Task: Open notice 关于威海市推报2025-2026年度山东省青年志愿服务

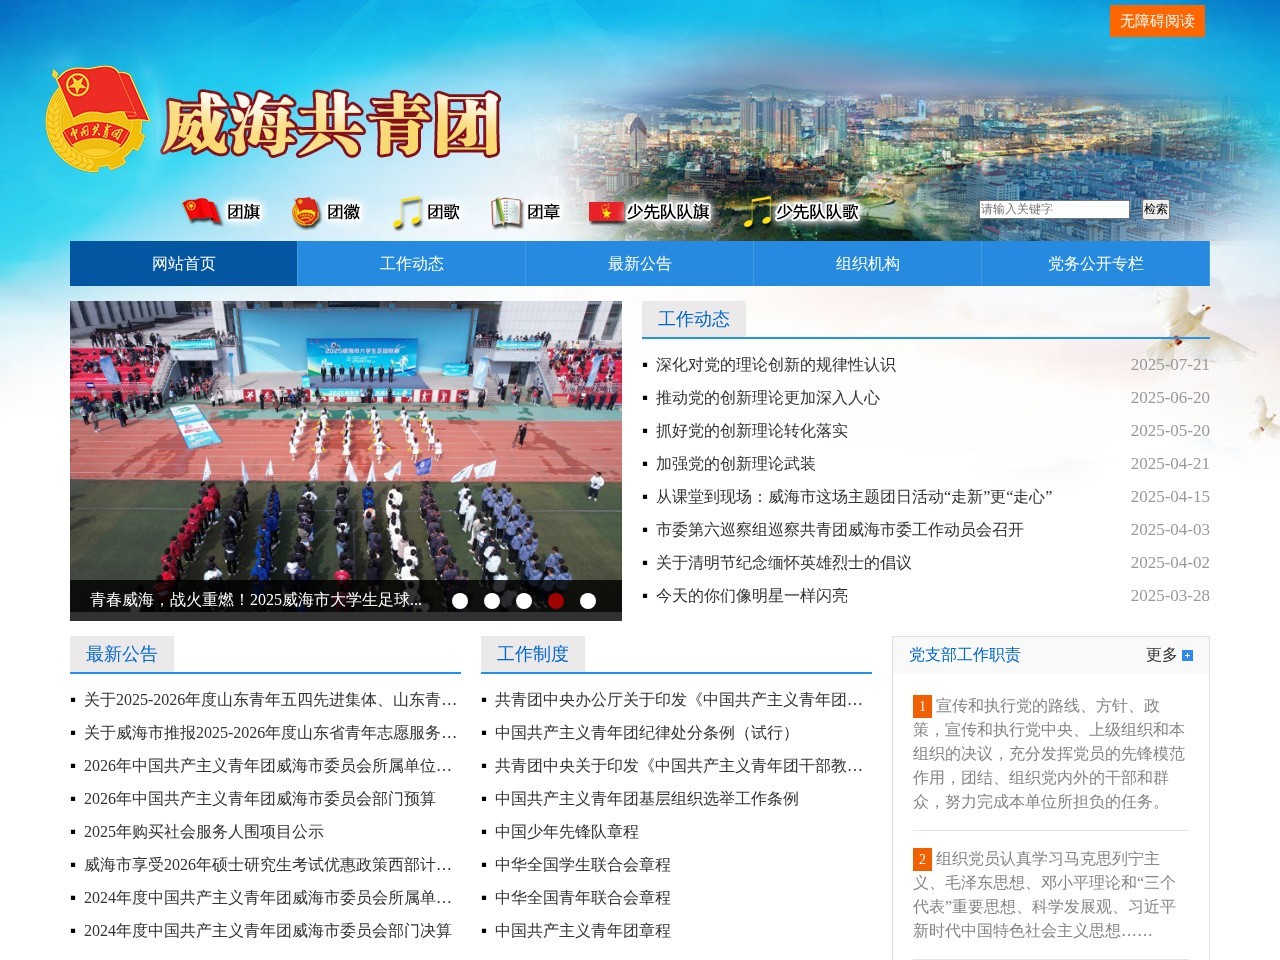Action: pyautogui.click(x=270, y=733)
